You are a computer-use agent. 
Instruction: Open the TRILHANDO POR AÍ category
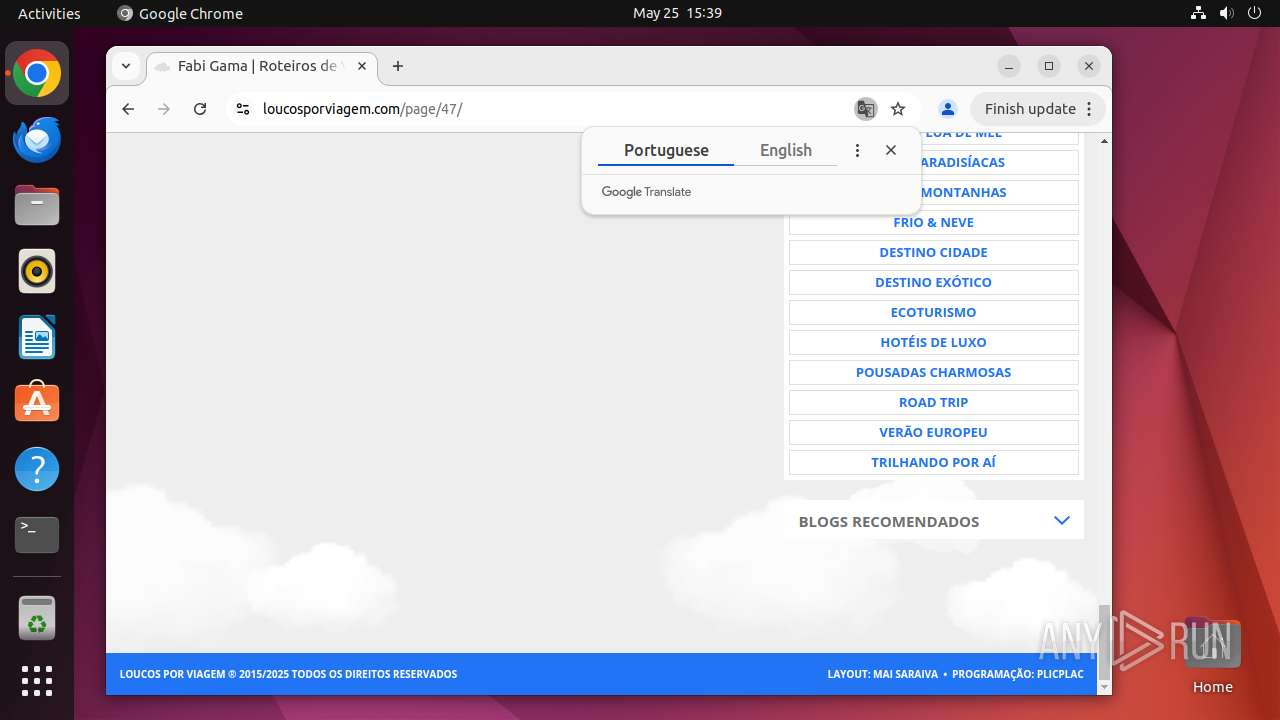pyautogui.click(x=934, y=462)
